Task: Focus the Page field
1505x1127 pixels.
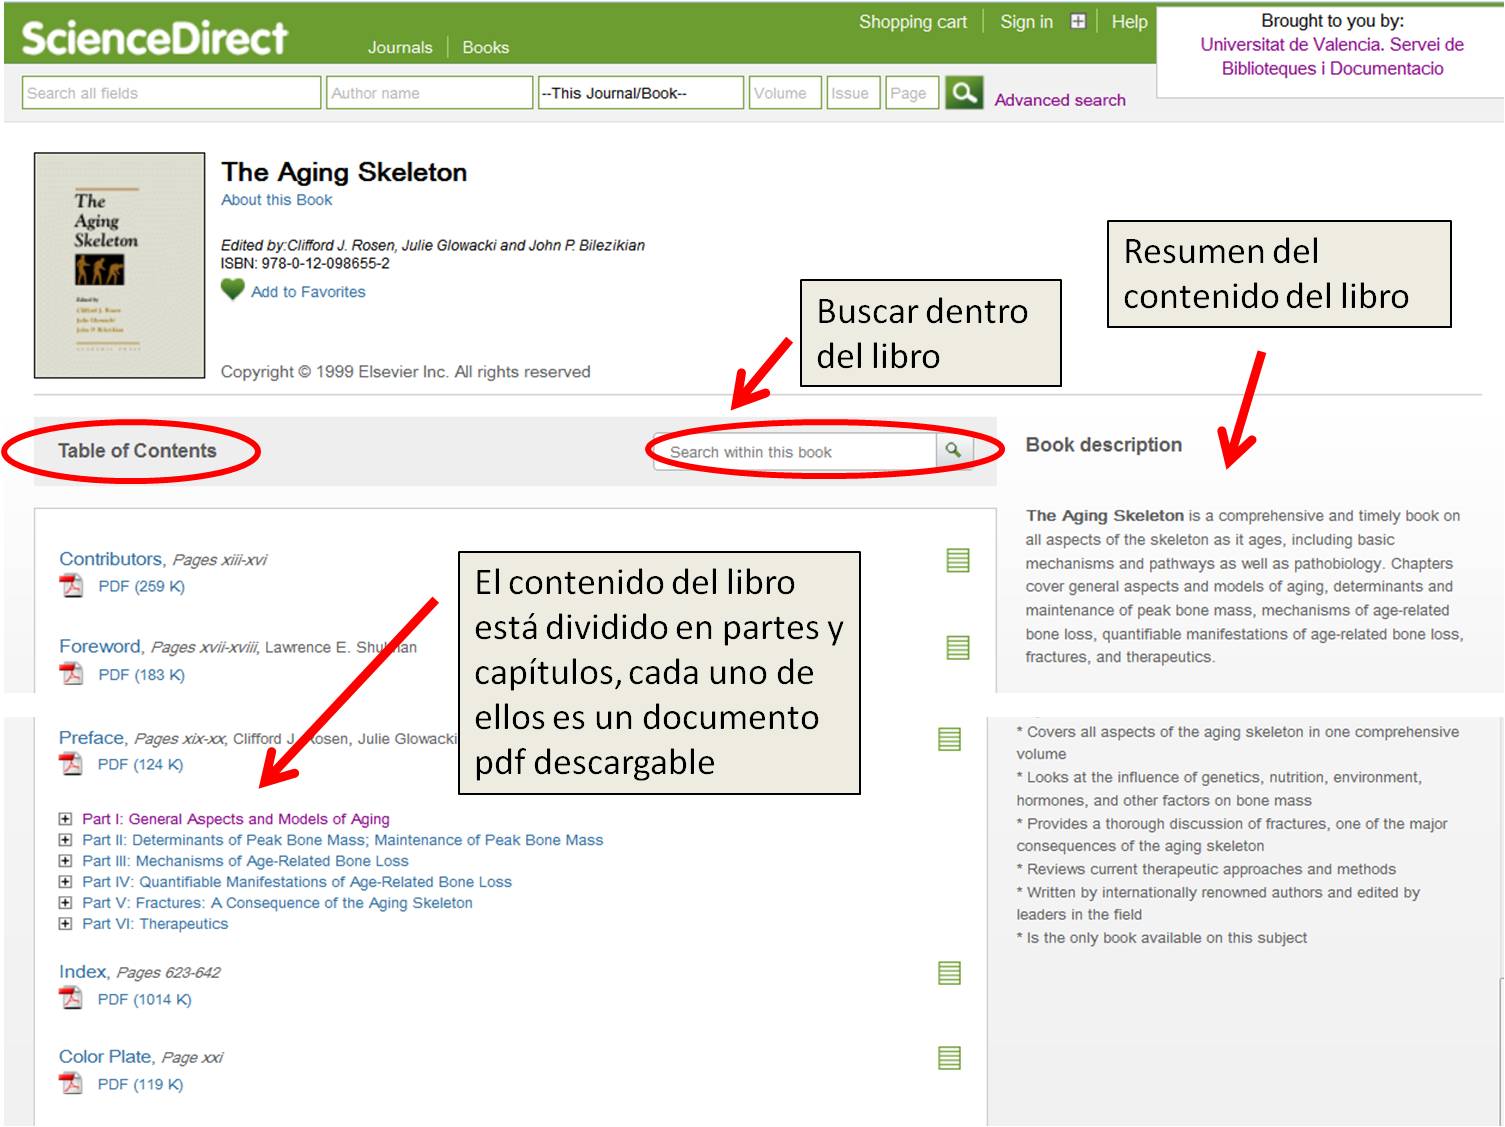Action: pyautogui.click(x=912, y=93)
